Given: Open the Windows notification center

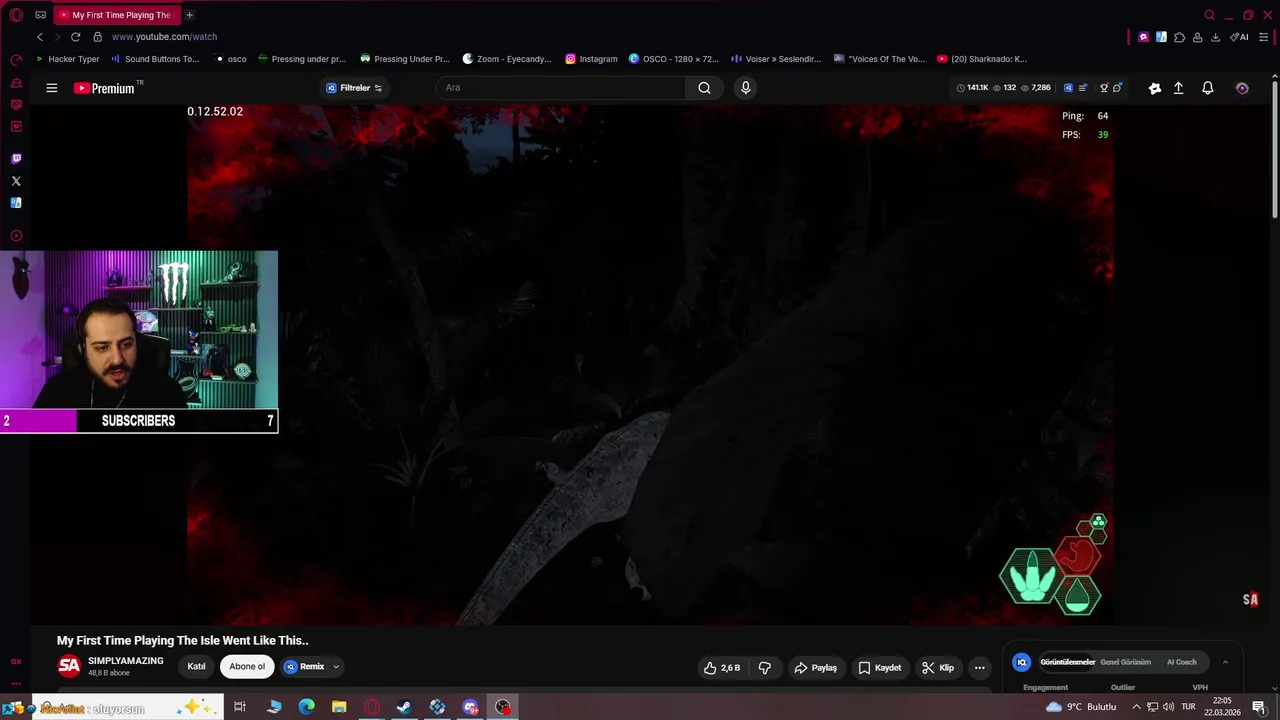Looking at the screenshot, I should coord(1259,707).
